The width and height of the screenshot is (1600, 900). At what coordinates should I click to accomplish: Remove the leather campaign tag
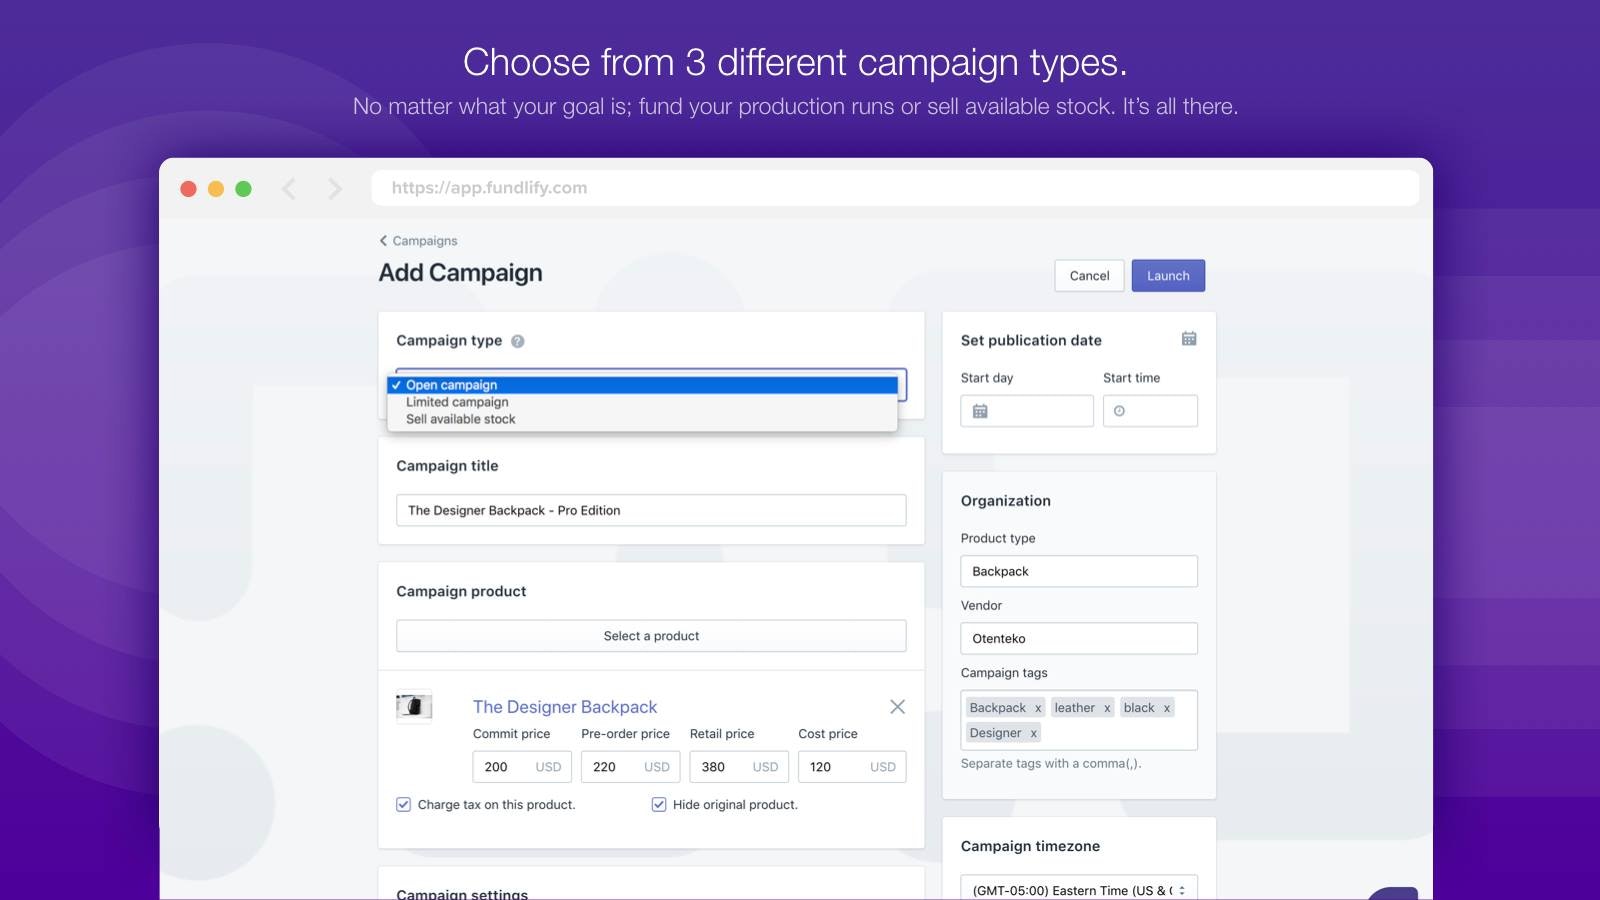[x=1108, y=707]
